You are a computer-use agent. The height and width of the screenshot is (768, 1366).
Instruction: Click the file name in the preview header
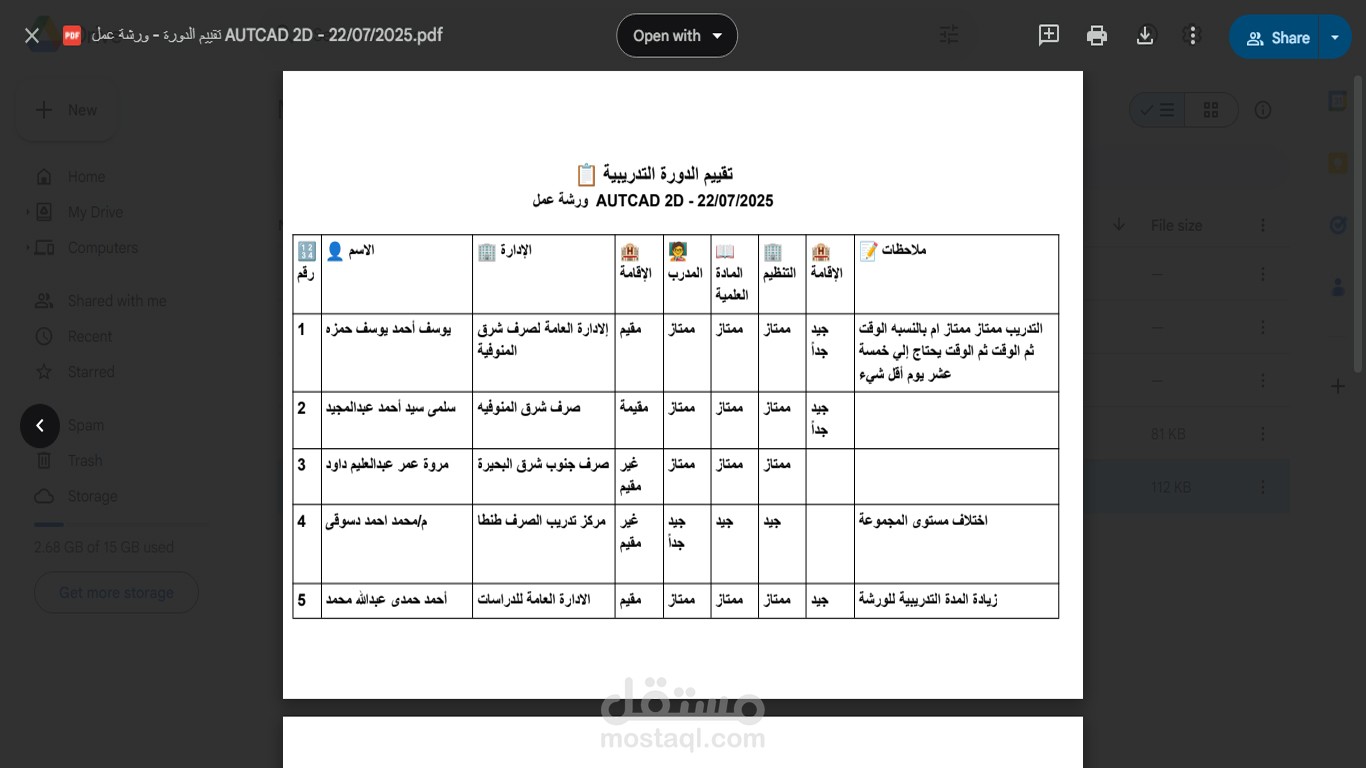(266, 36)
